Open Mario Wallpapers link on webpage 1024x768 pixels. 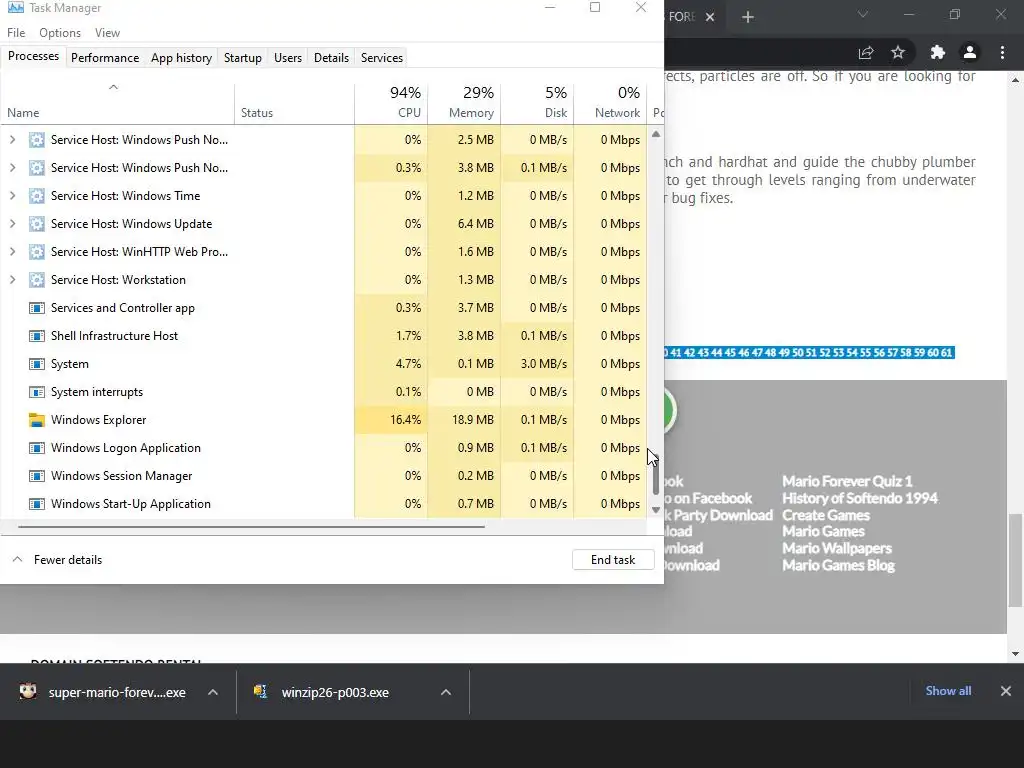tap(837, 549)
